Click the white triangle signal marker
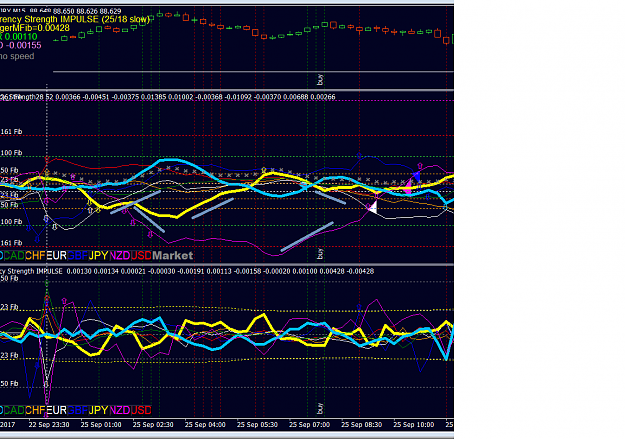 (373, 207)
